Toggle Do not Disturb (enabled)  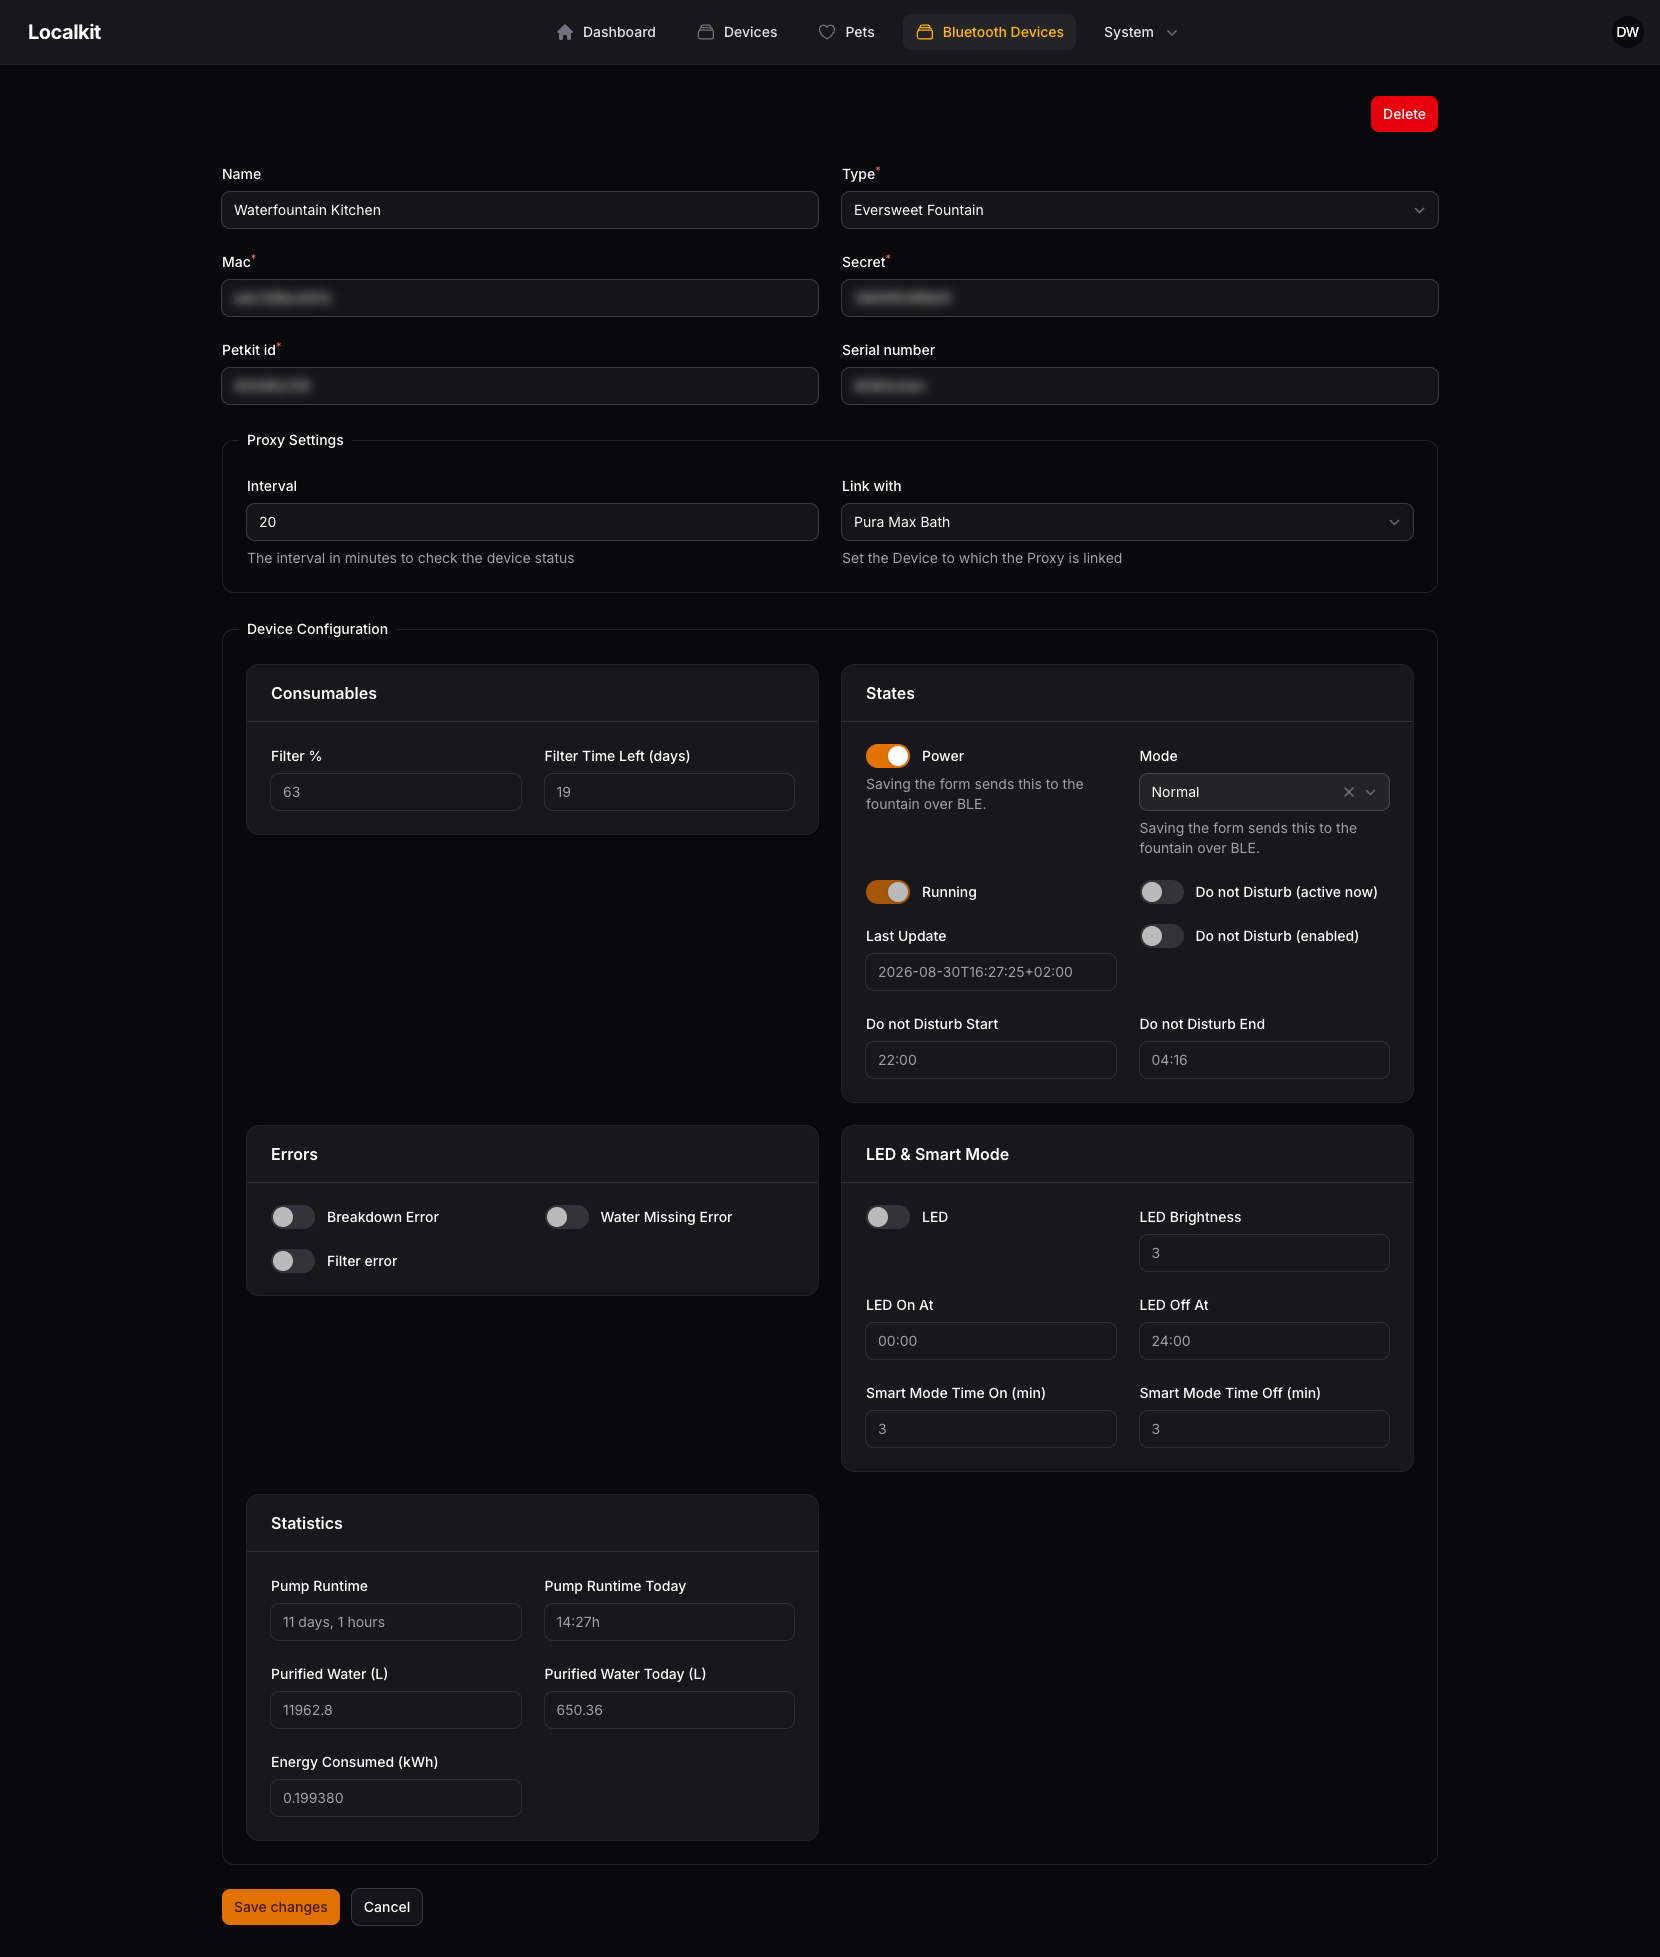1162,936
